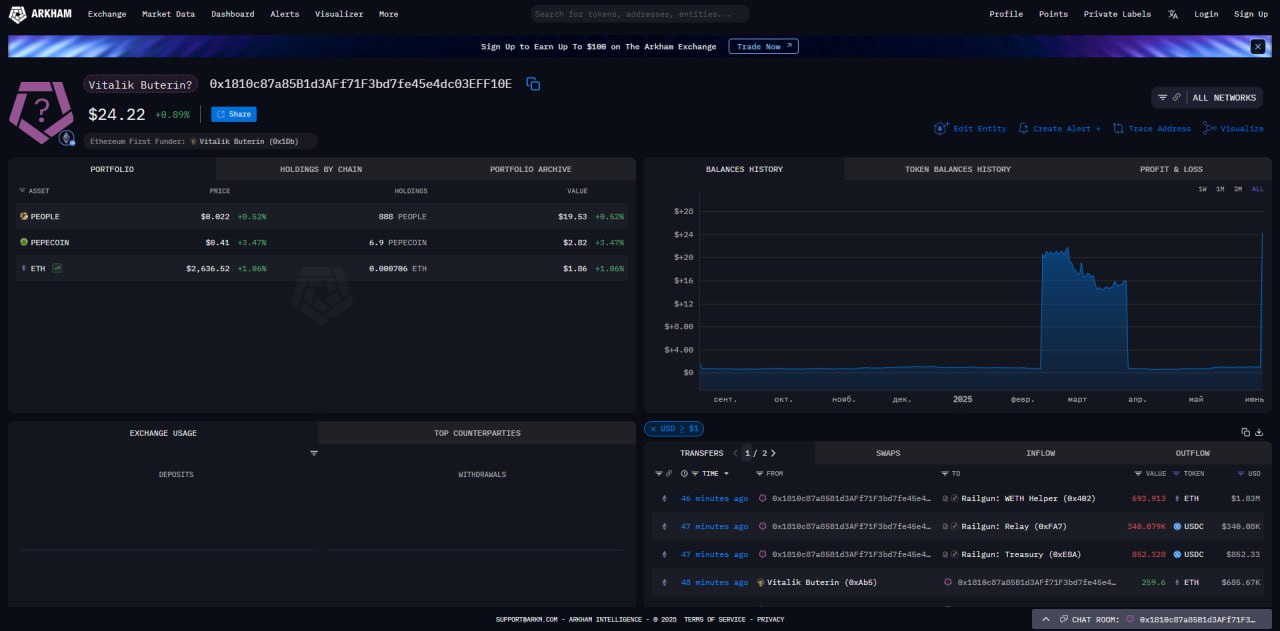Click the link icon in the networks selector
This screenshot has width=1280, height=631.
(1176, 97)
